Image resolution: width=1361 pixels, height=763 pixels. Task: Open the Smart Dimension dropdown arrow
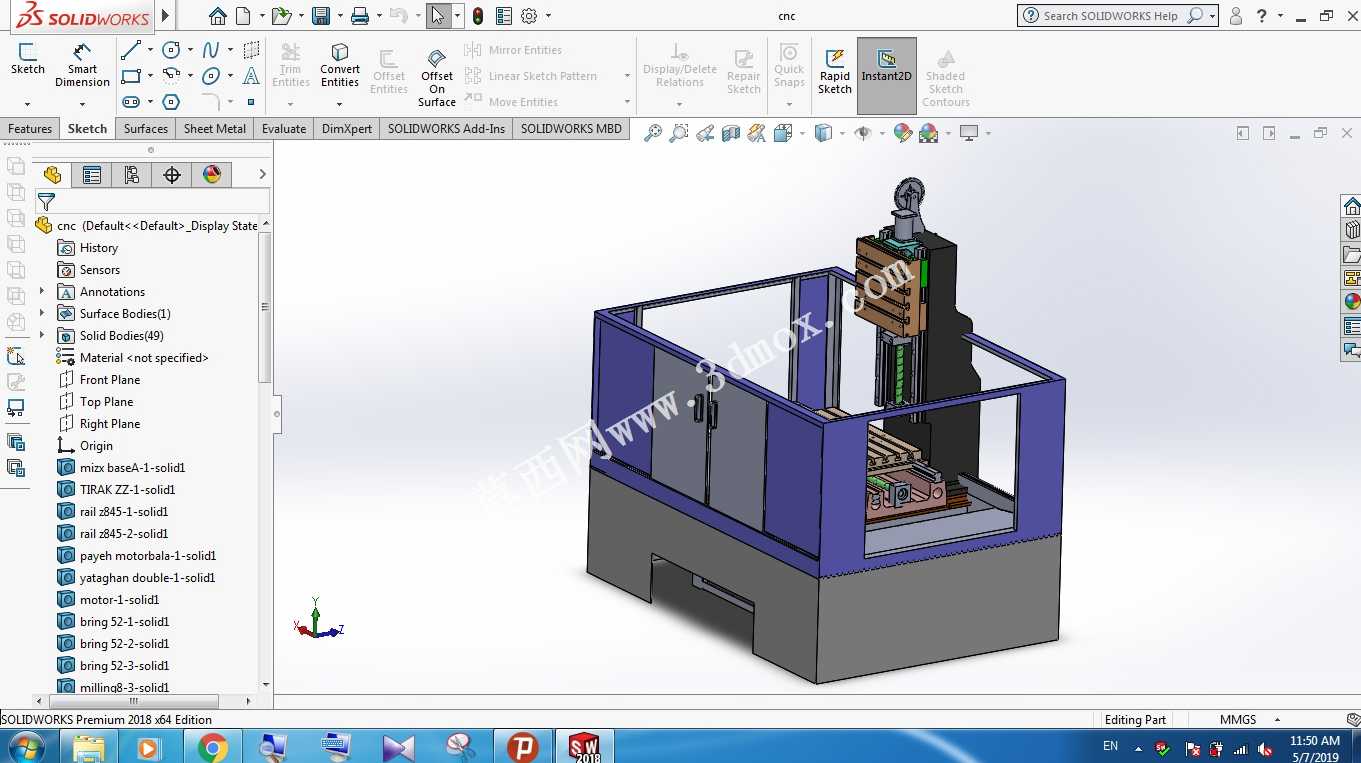[x=82, y=103]
